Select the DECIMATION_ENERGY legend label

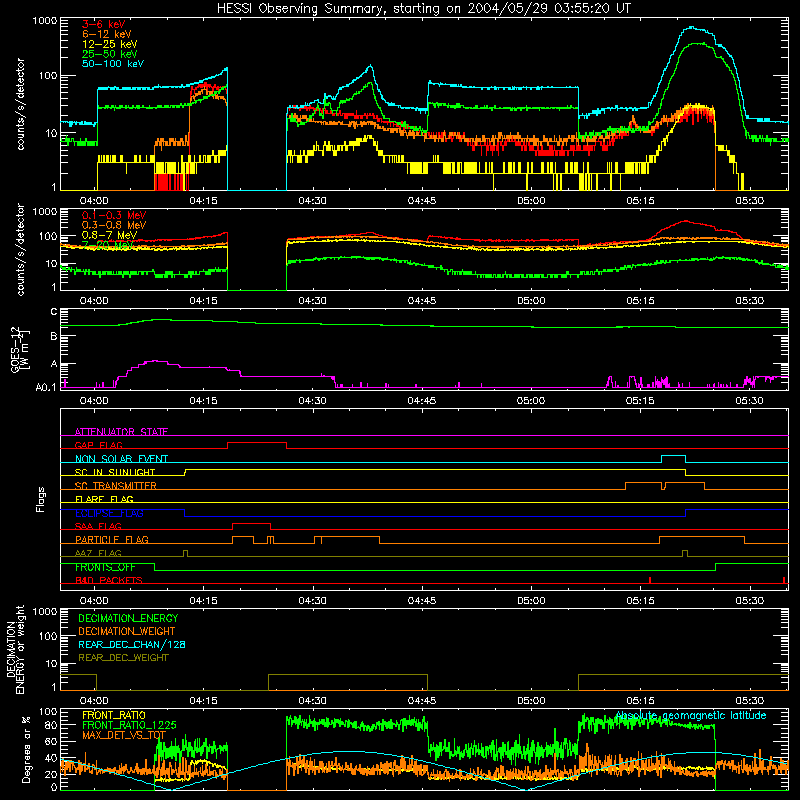click(x=128, y=618)
